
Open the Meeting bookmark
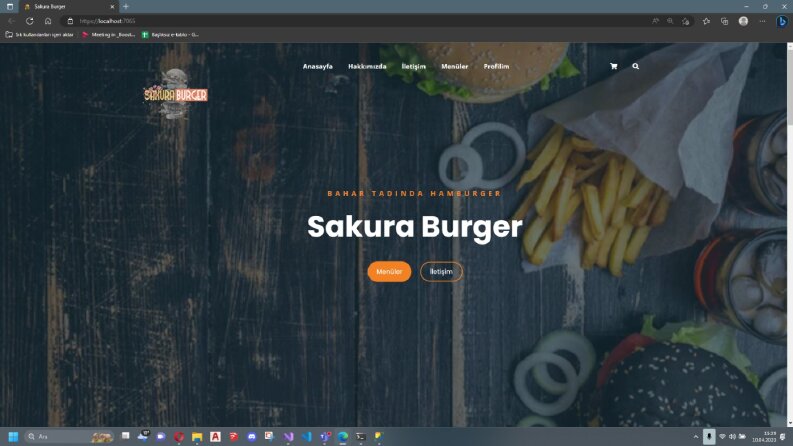109,35
